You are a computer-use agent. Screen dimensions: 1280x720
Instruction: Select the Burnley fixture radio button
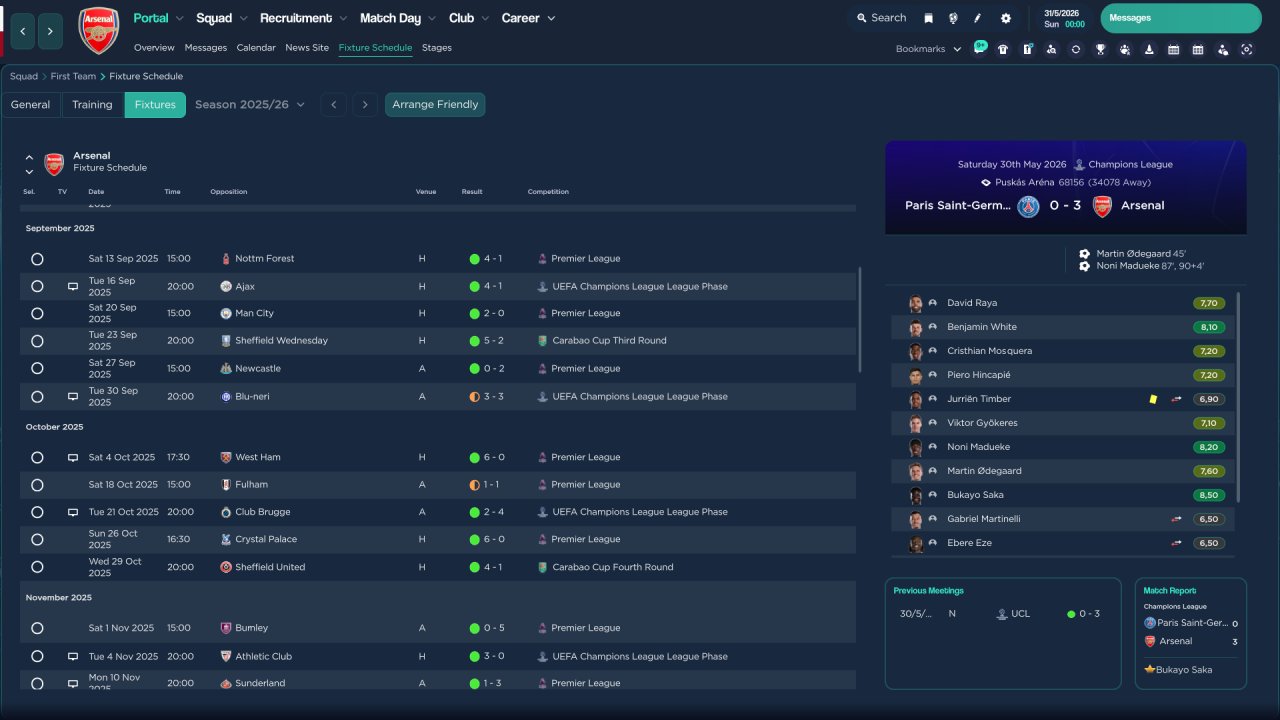[37, 628]
